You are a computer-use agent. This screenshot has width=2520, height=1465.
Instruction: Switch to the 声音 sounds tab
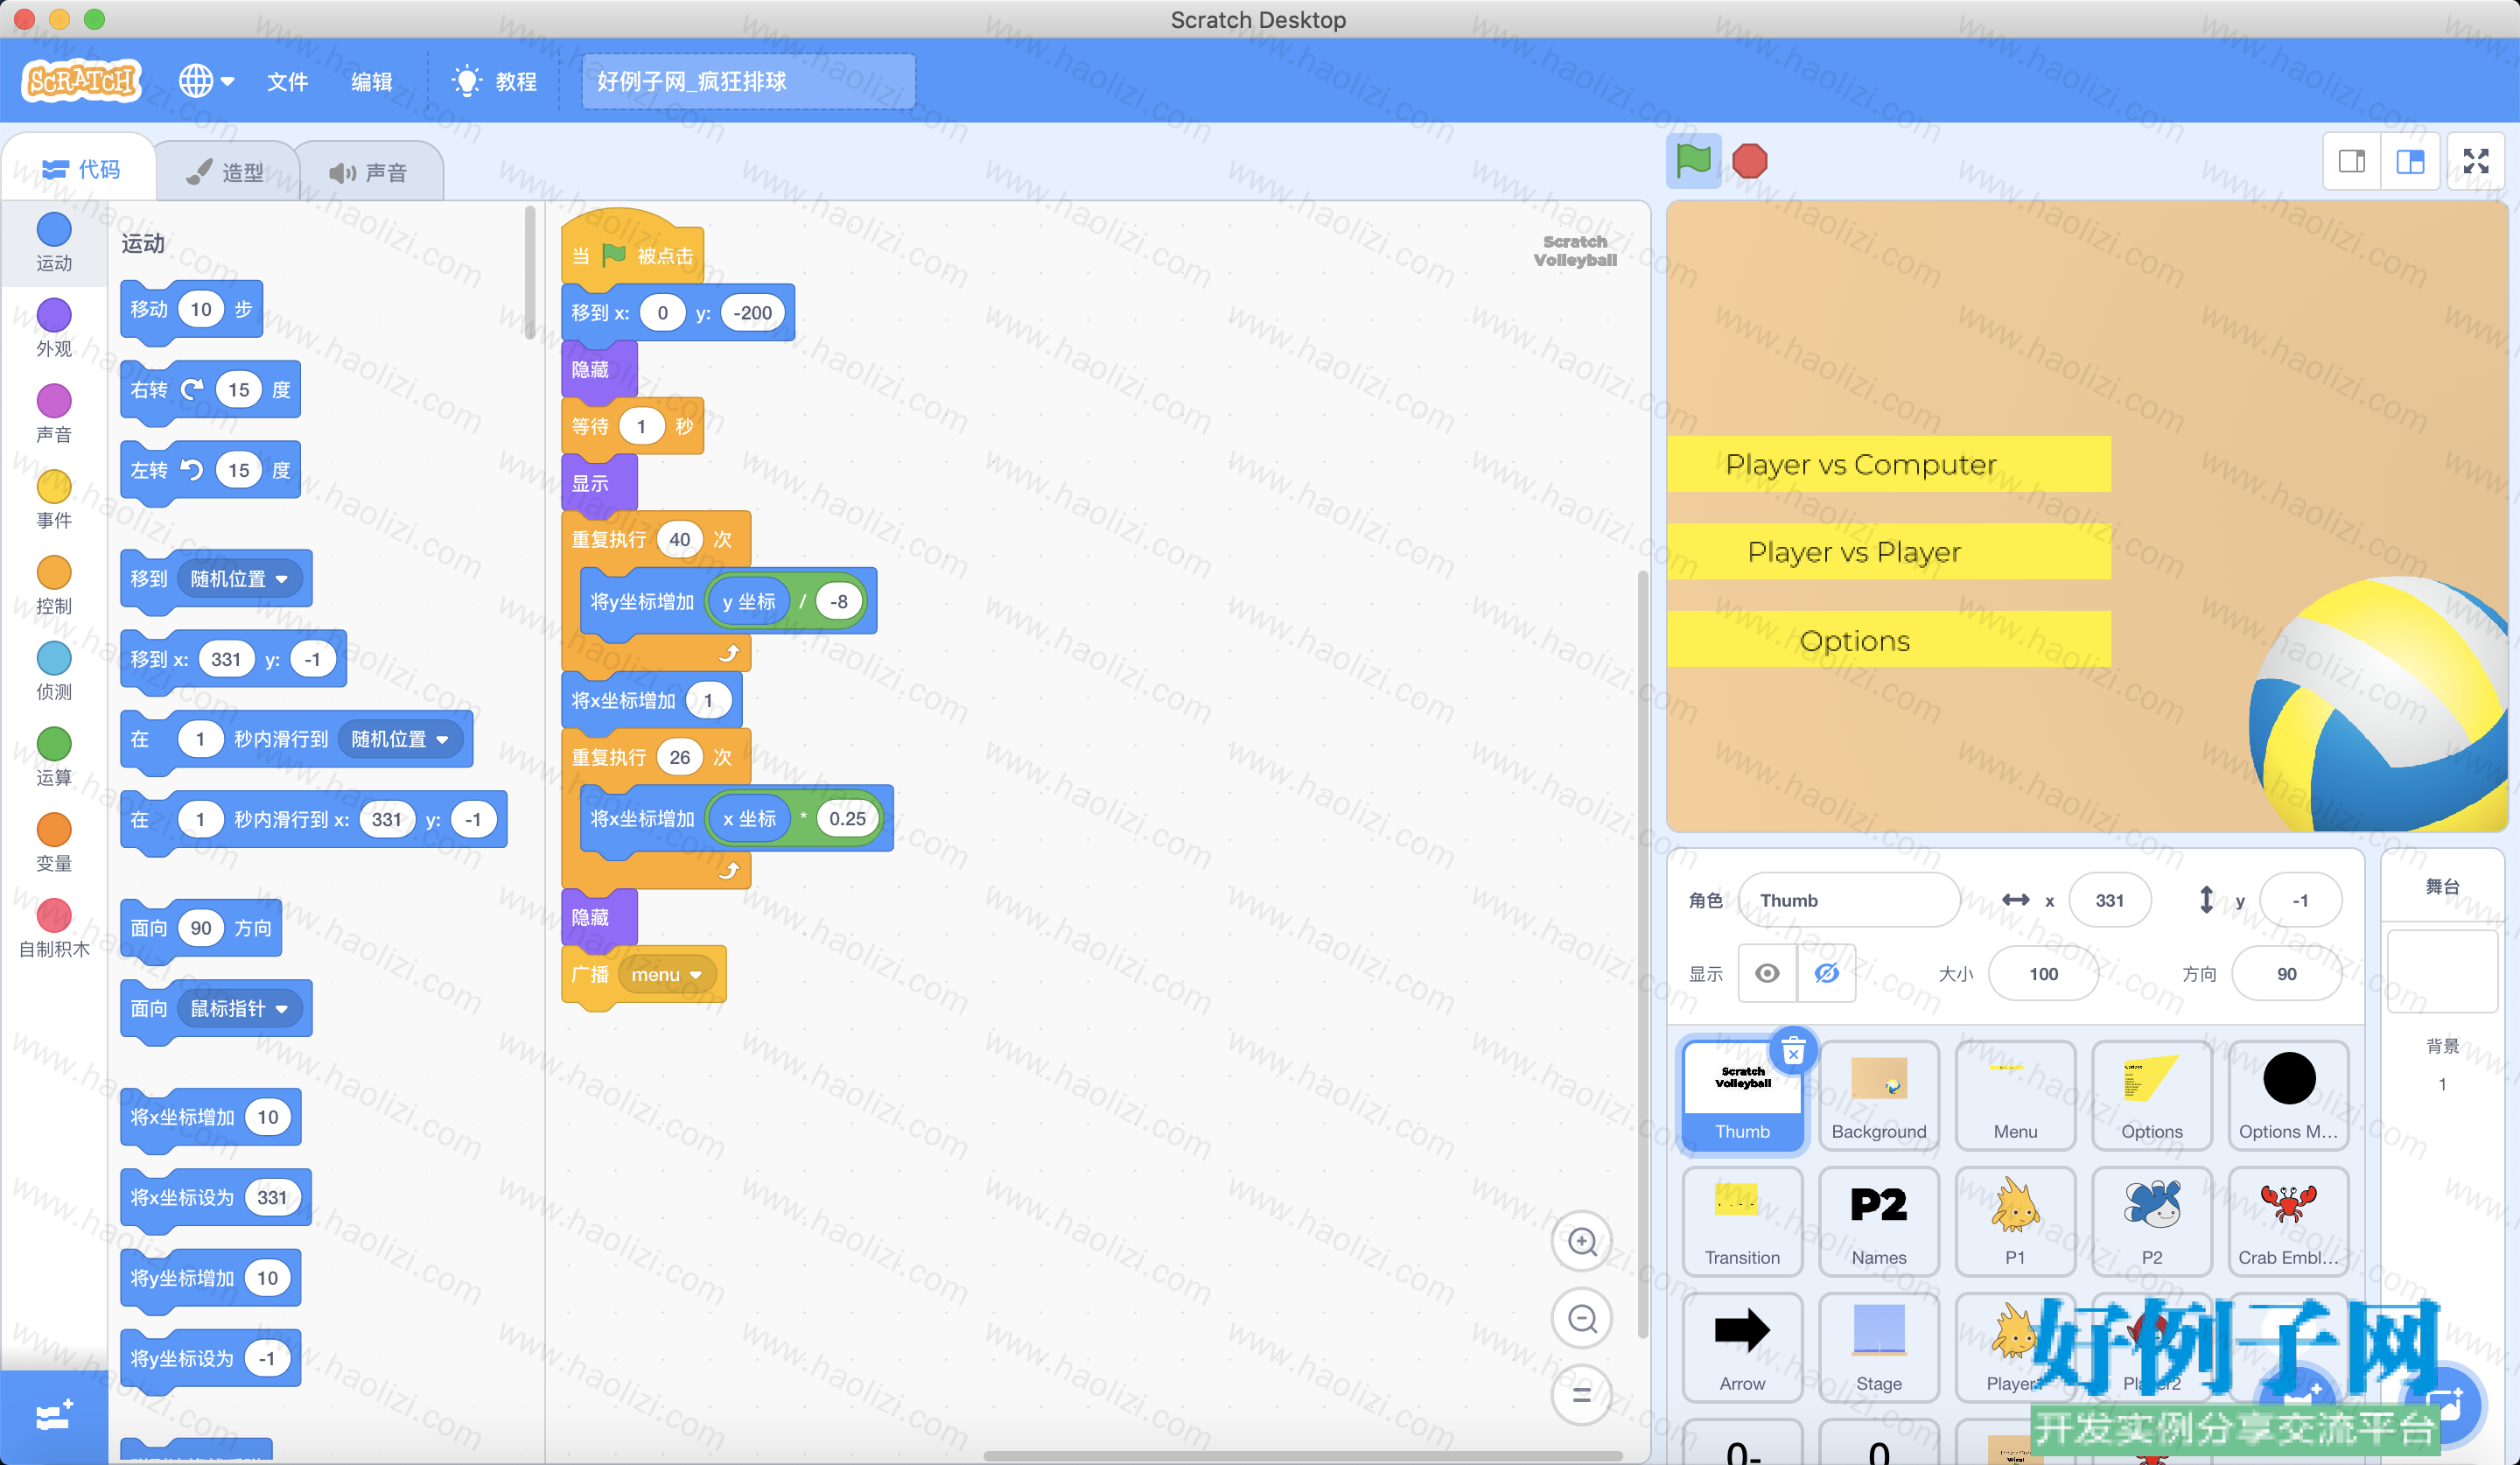[x=369, y=172]
